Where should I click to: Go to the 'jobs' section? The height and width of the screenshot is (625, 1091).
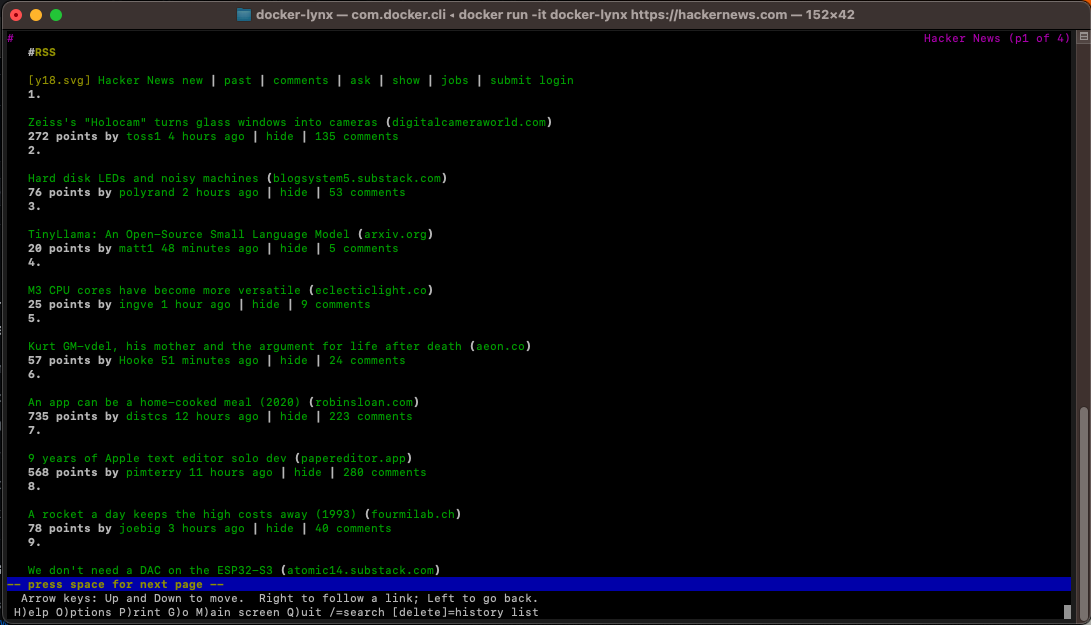click(455, 80)
